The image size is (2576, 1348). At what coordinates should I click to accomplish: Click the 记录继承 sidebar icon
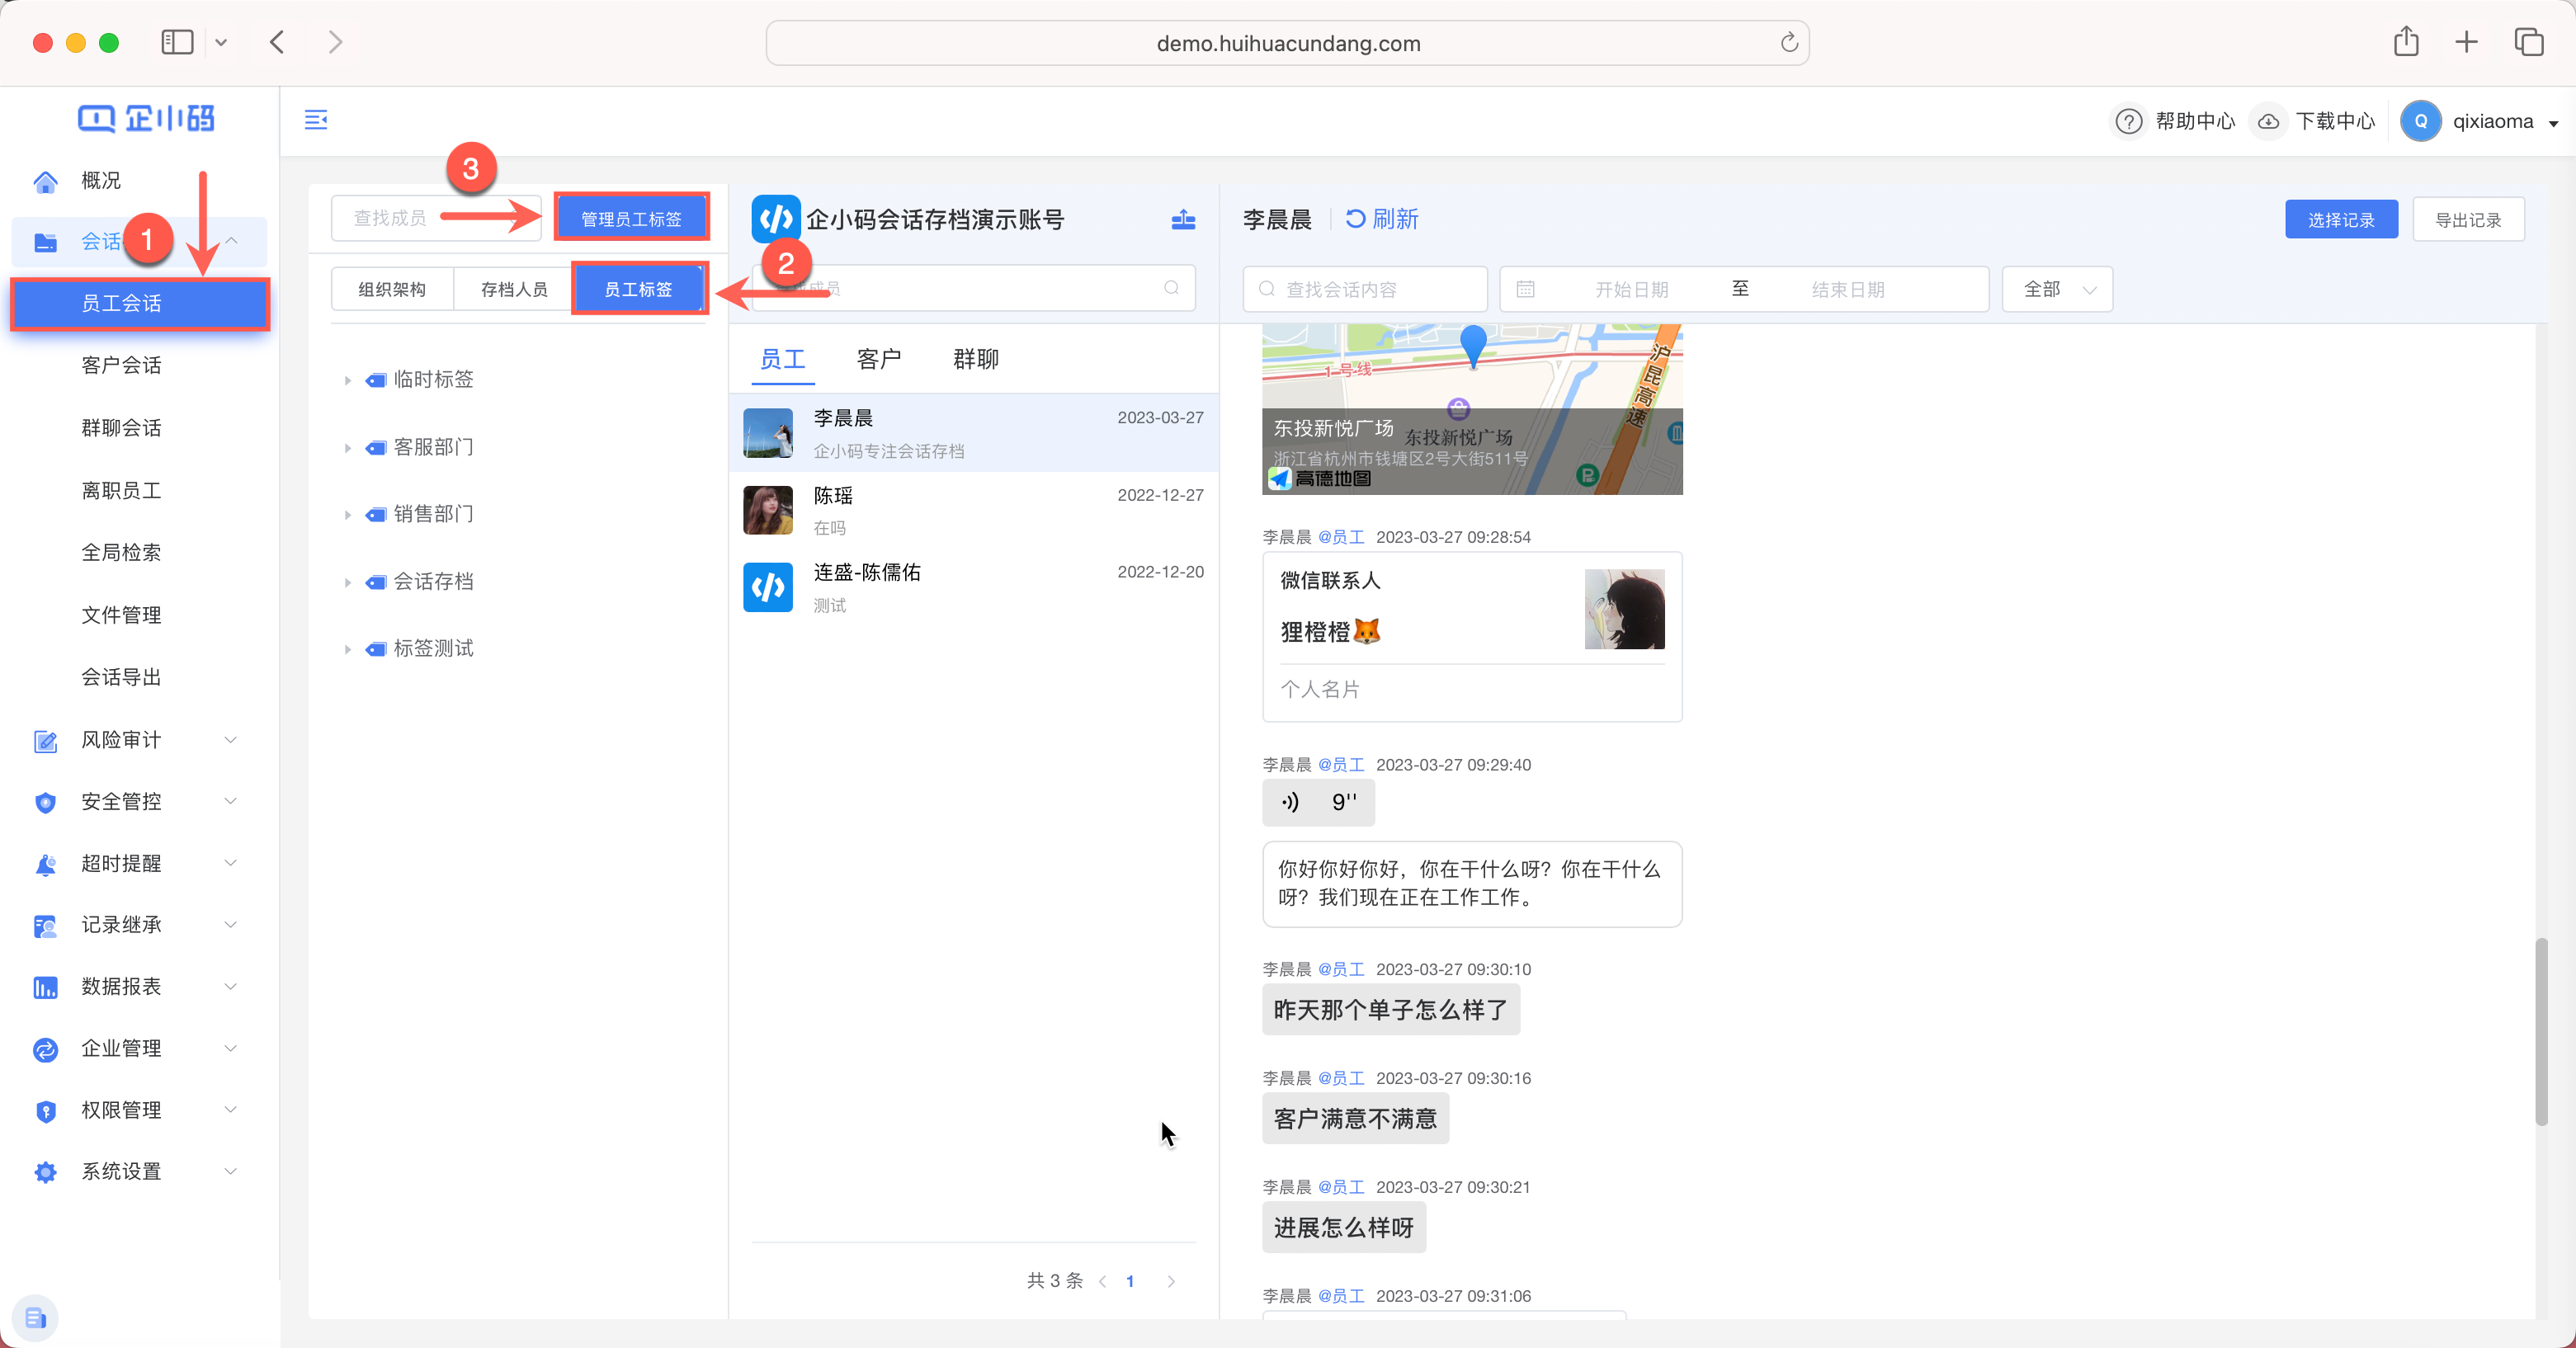[45, 926]
